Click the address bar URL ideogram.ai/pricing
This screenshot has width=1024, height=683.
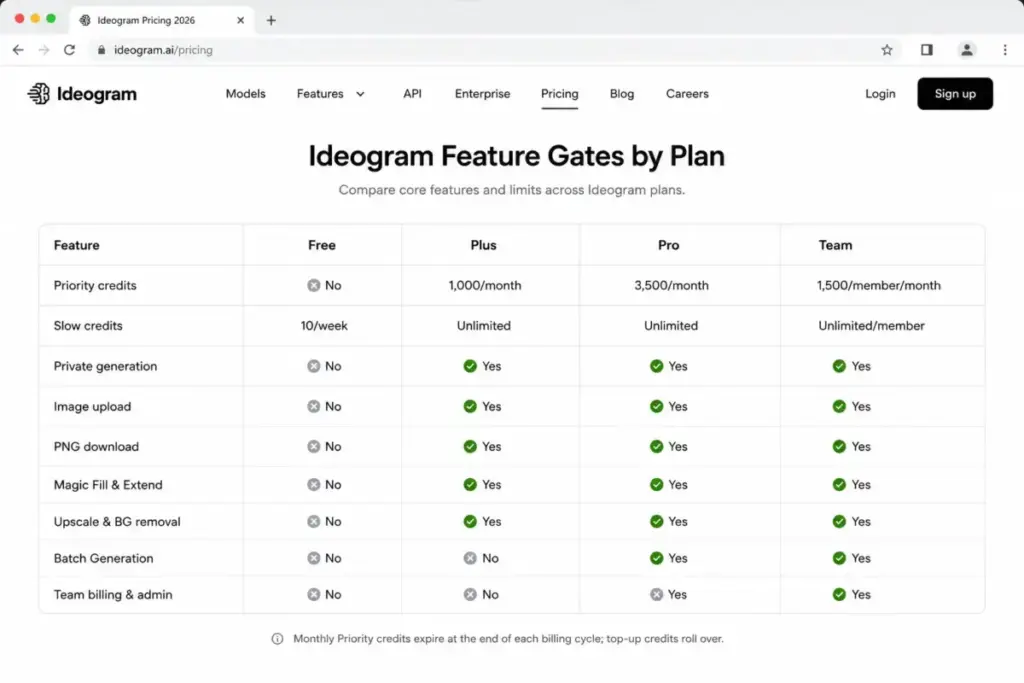coord(163,50)
